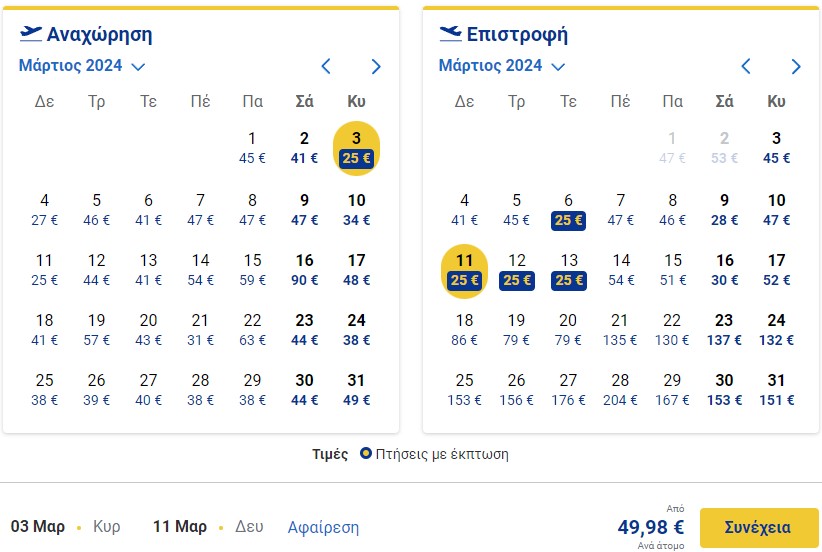The height and width of the screenshot is (552, 822).
Task: Select departure date 21 March at 31 €
Action: tap(200, 330)
